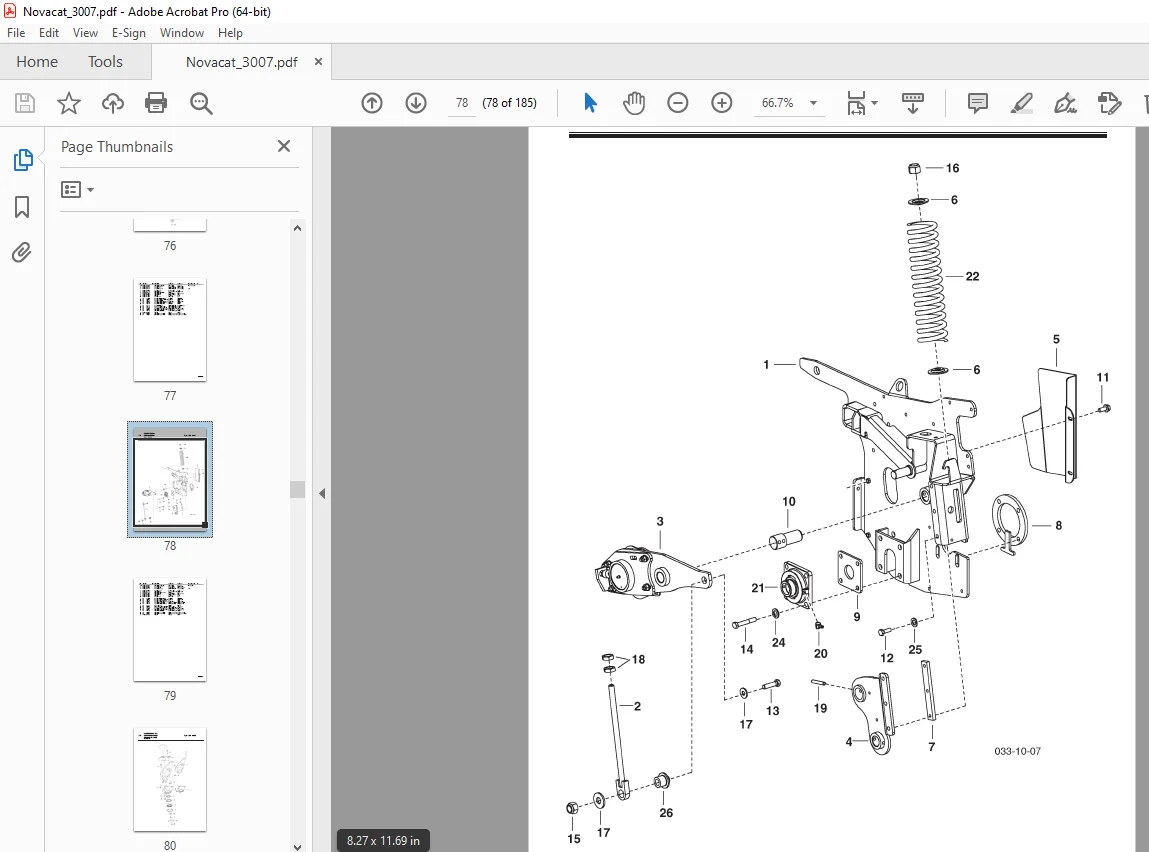The image size is (1149, 852).
Task: Click part label '26' in diagram
Action: coord(666,812)
